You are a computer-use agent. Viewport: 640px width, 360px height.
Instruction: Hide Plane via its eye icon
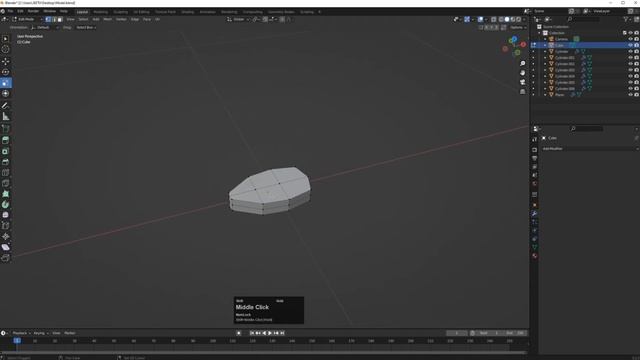(x=630, y=95)
